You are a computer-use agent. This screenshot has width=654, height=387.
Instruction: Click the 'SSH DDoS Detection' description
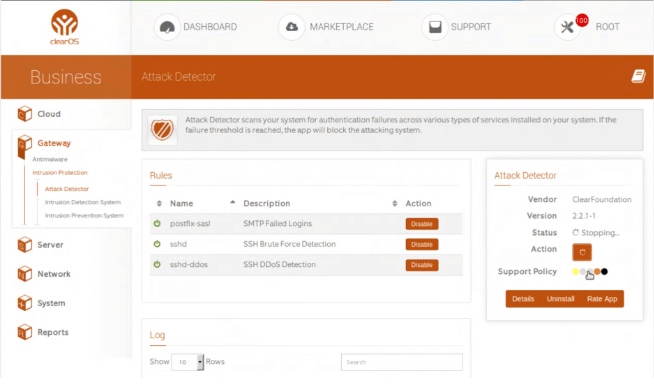click(279, 264)
